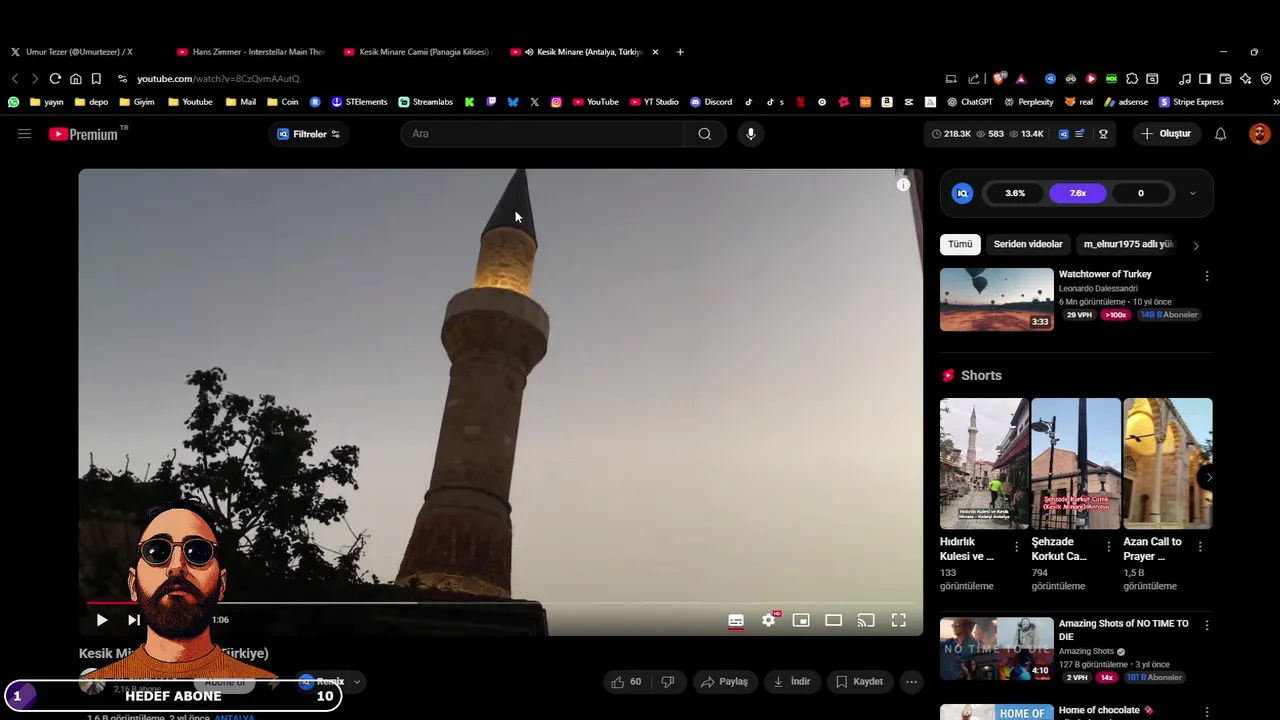Show the video info card
Viewport: 1280px width, 720px height.
[x=903, y=184]
